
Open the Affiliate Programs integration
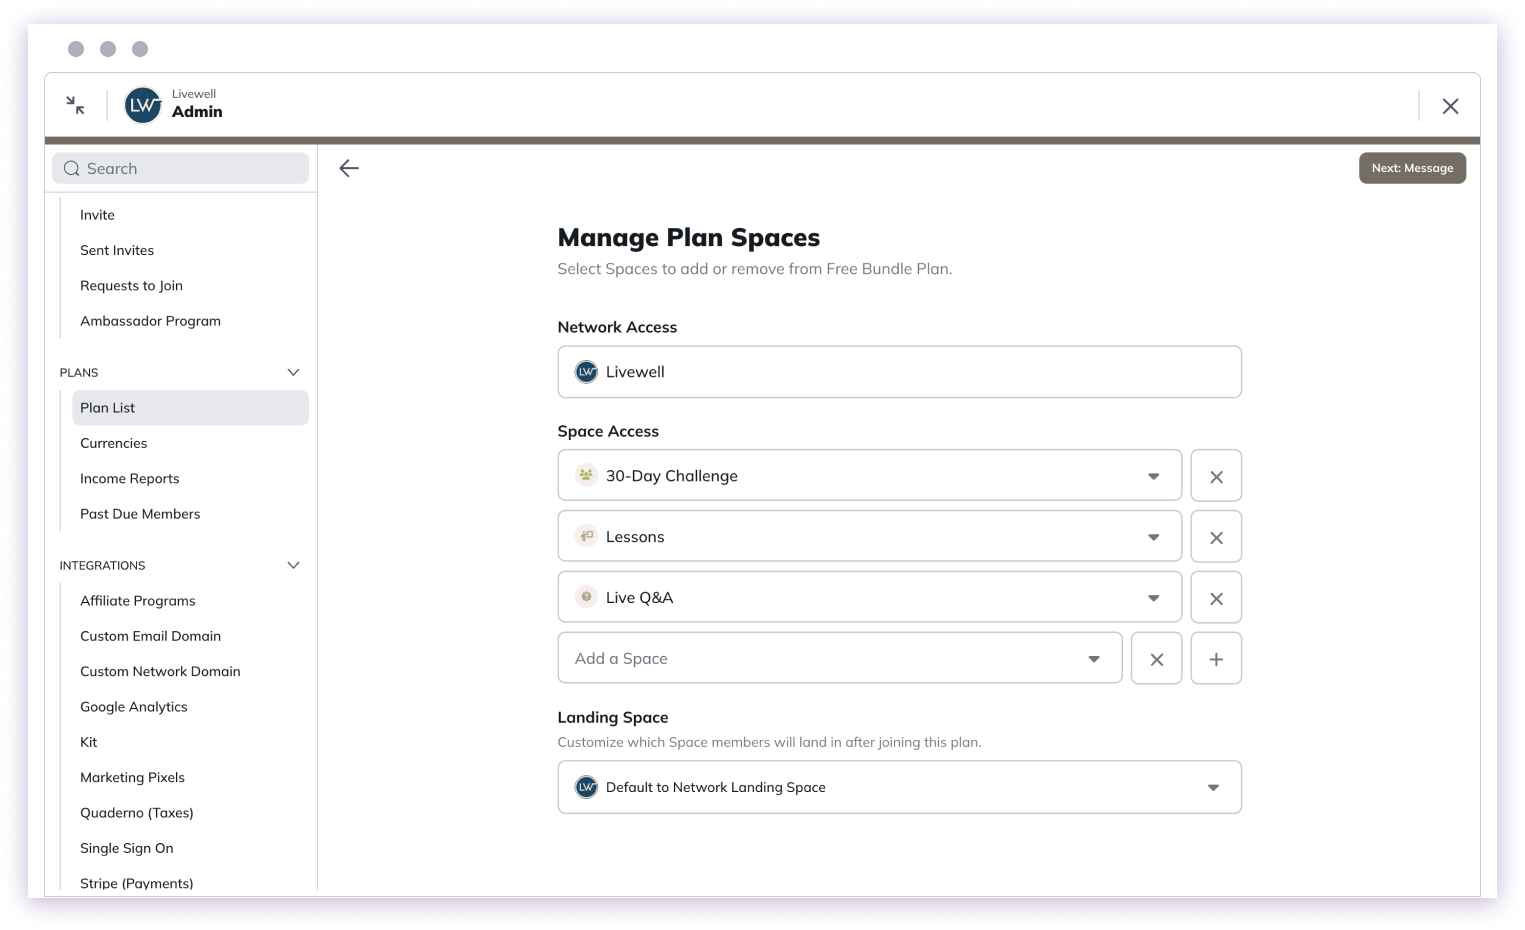pos(137,600)
